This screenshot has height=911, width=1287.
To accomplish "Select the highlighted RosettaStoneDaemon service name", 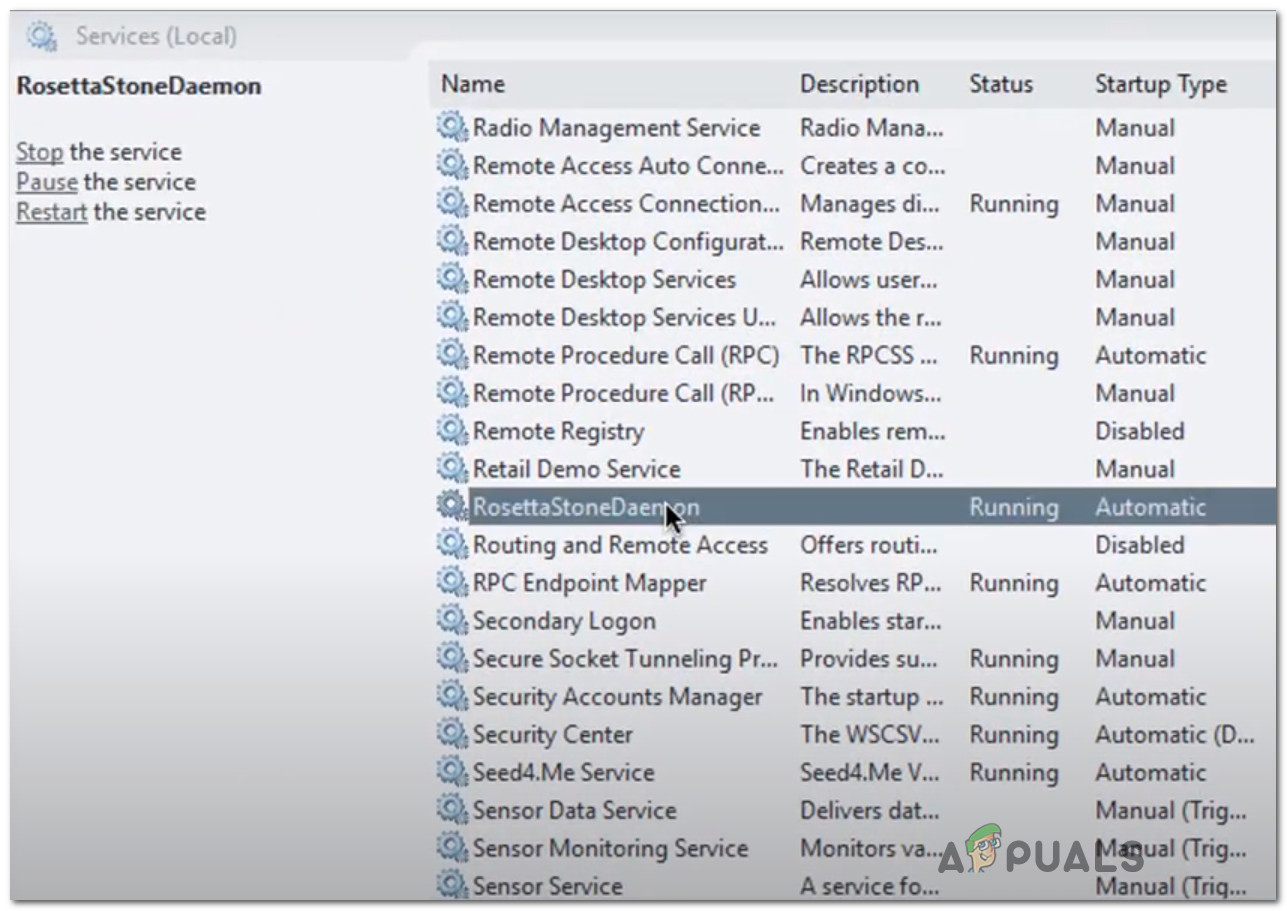I will coord(586,507).
